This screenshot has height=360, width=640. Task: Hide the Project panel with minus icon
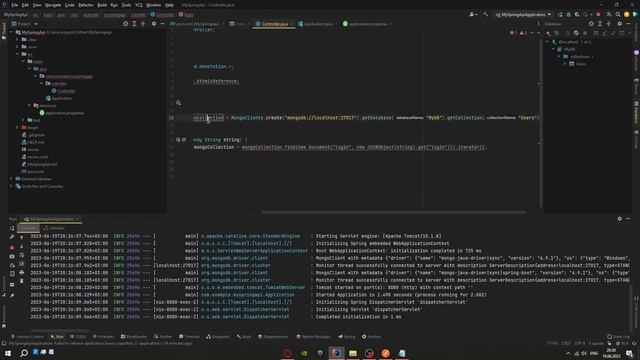tap(162, 24)
